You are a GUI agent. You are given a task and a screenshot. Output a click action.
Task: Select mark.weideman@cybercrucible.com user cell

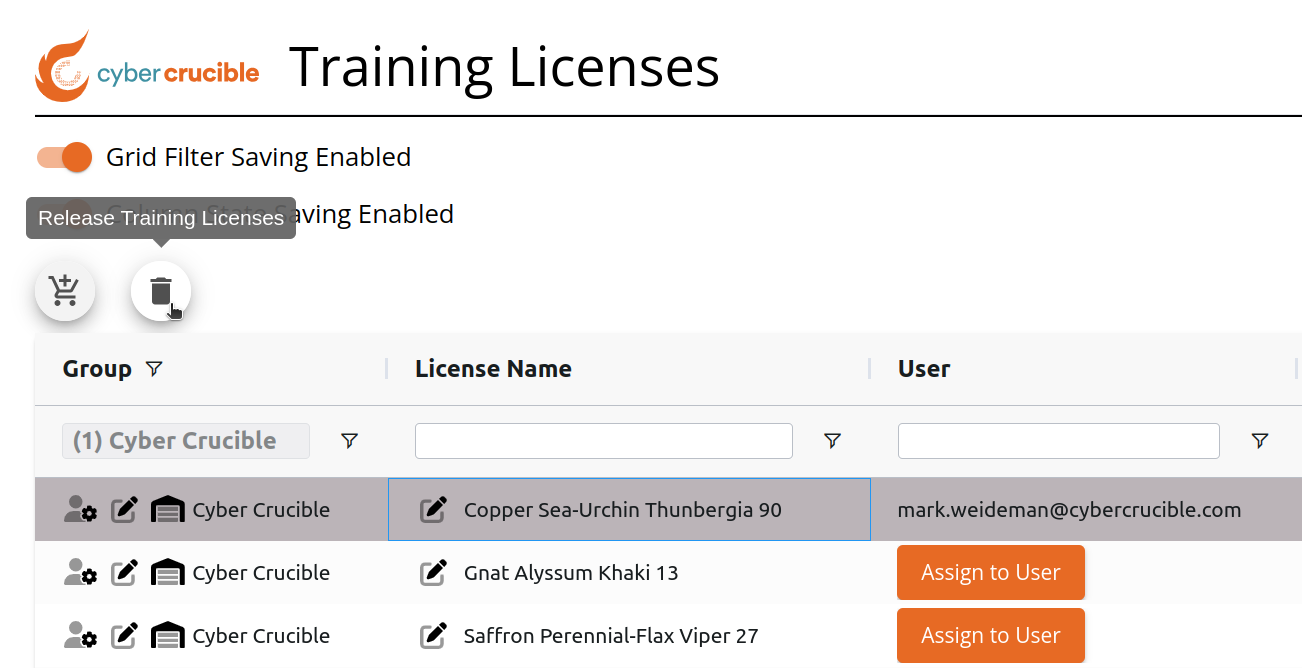[x=1070, y=510]
